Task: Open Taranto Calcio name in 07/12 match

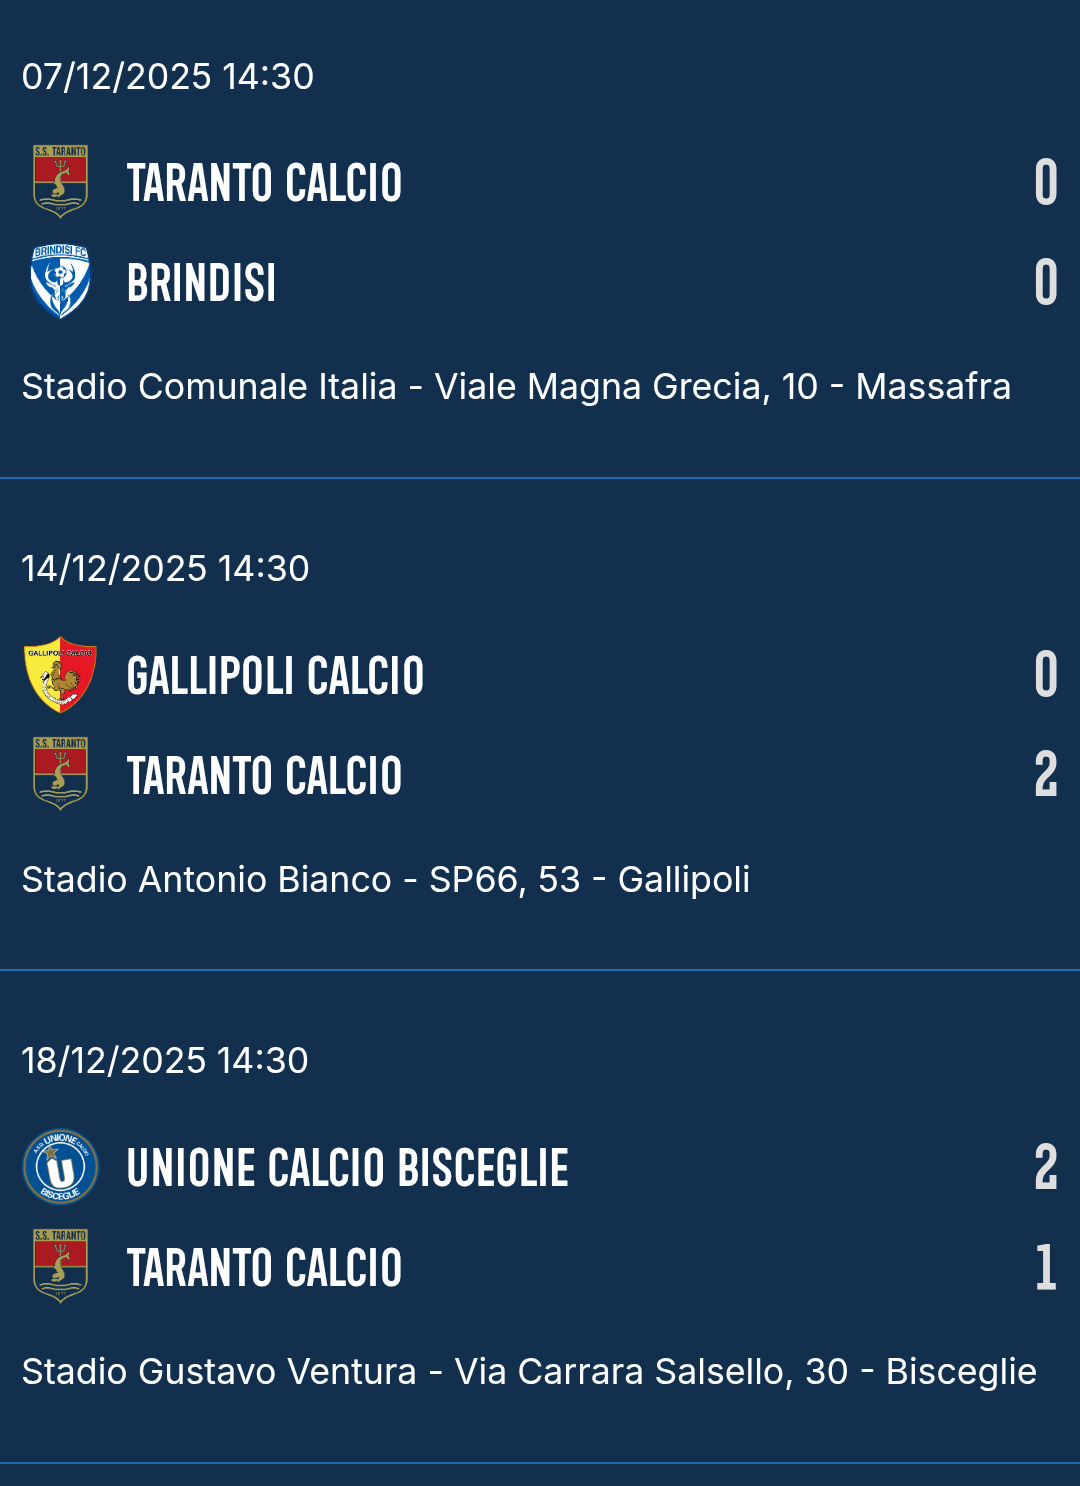Action: point(264,183)
